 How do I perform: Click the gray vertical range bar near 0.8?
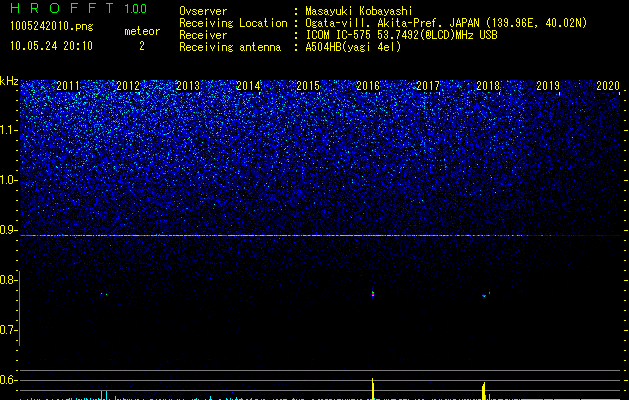pos(20,308)
